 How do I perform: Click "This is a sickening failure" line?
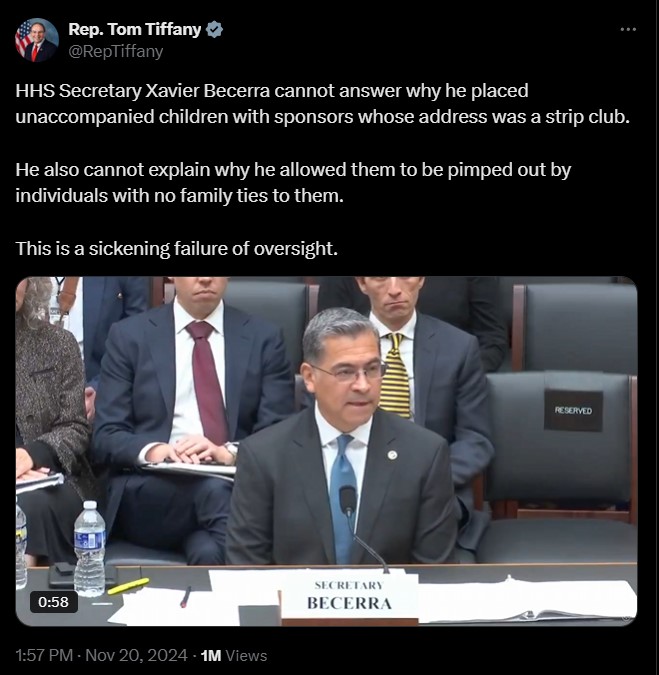click(x=176, y=249)
